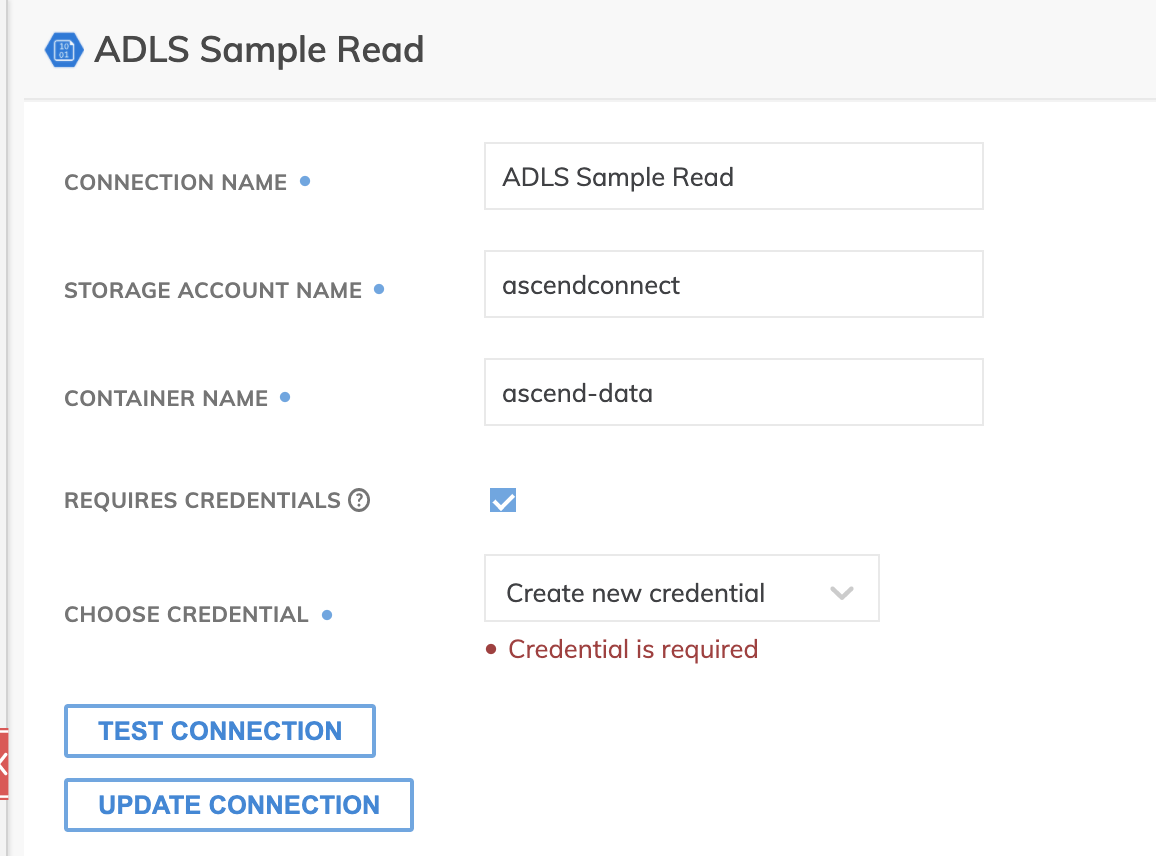Click the ADLS hexagon icon in header

pyautogui.click(x=64, y=50)
